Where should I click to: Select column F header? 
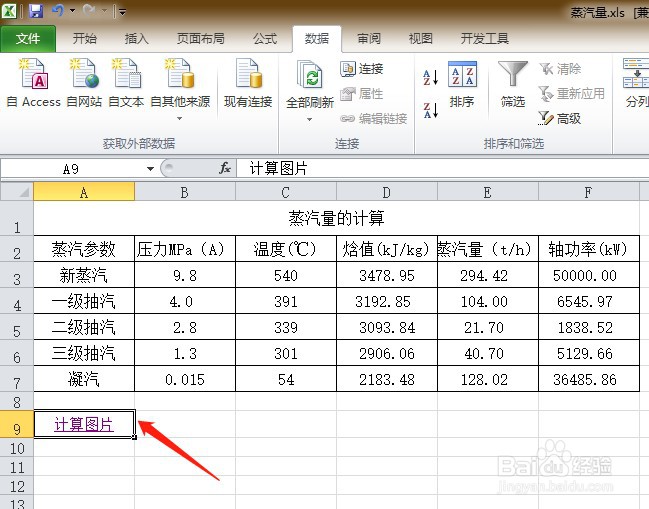[589, 192]
